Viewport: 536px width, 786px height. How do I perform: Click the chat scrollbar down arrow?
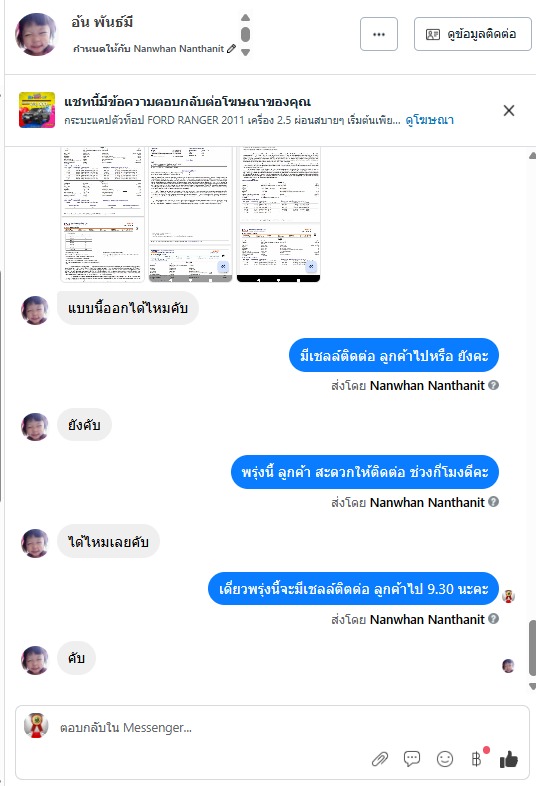tap(532, 687)
